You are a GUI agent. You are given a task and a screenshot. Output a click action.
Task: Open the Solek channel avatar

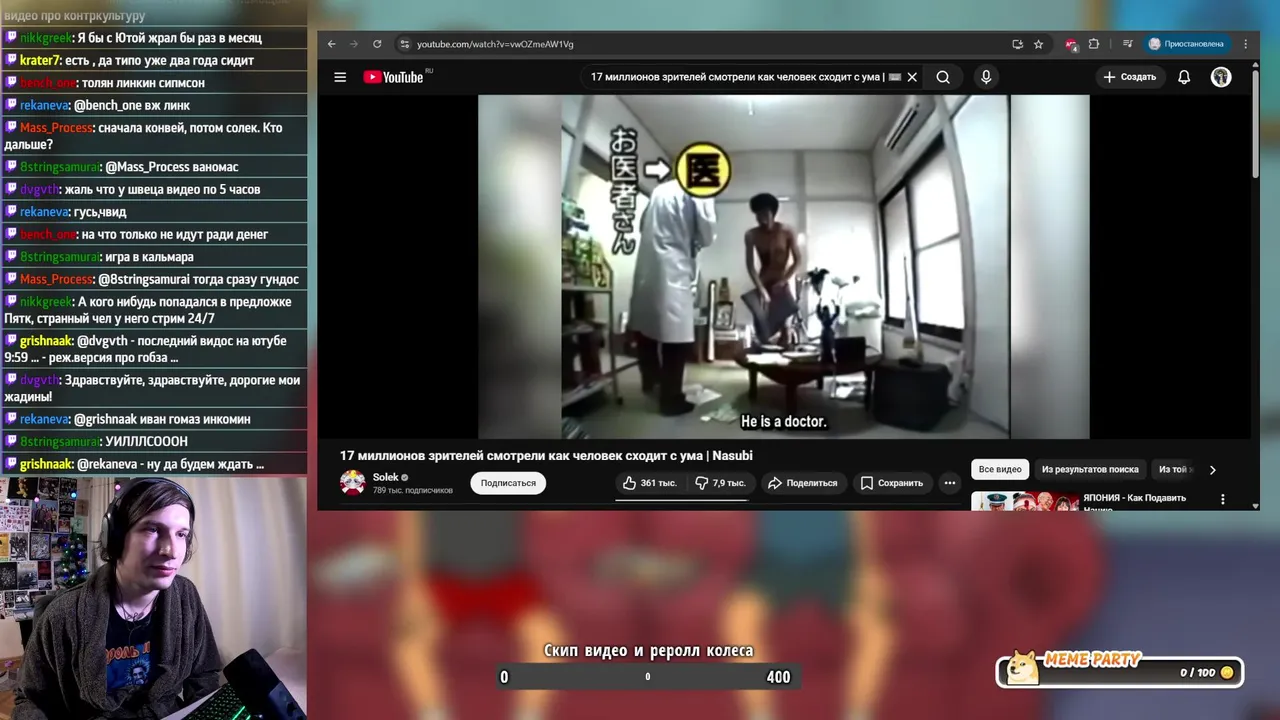pos(352,483)
